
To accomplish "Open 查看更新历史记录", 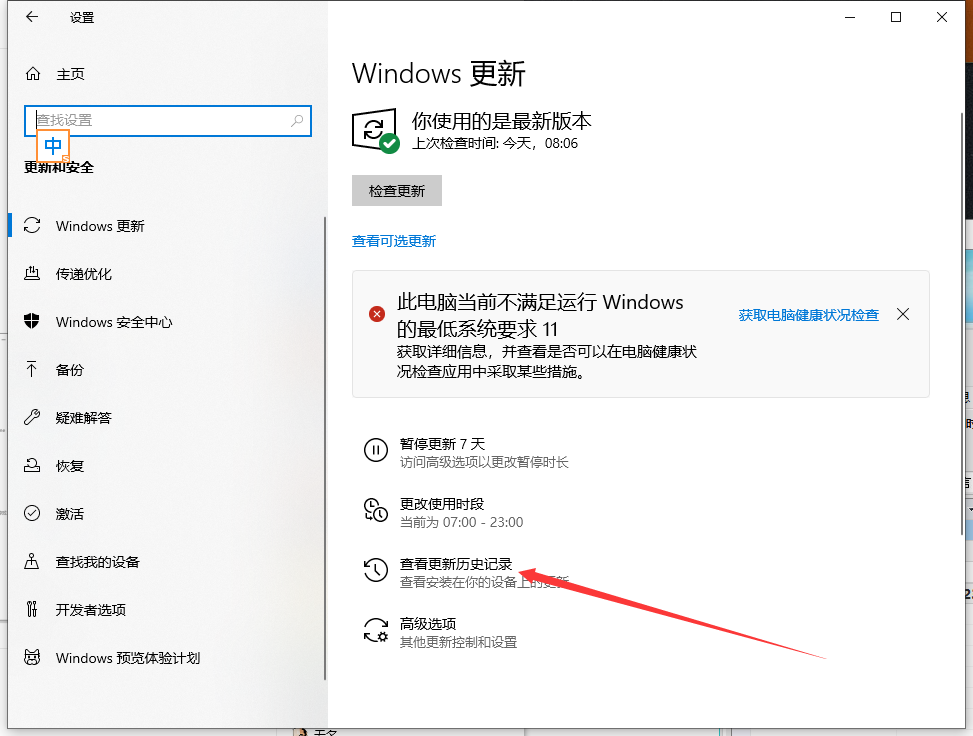I will pos(456,564).
